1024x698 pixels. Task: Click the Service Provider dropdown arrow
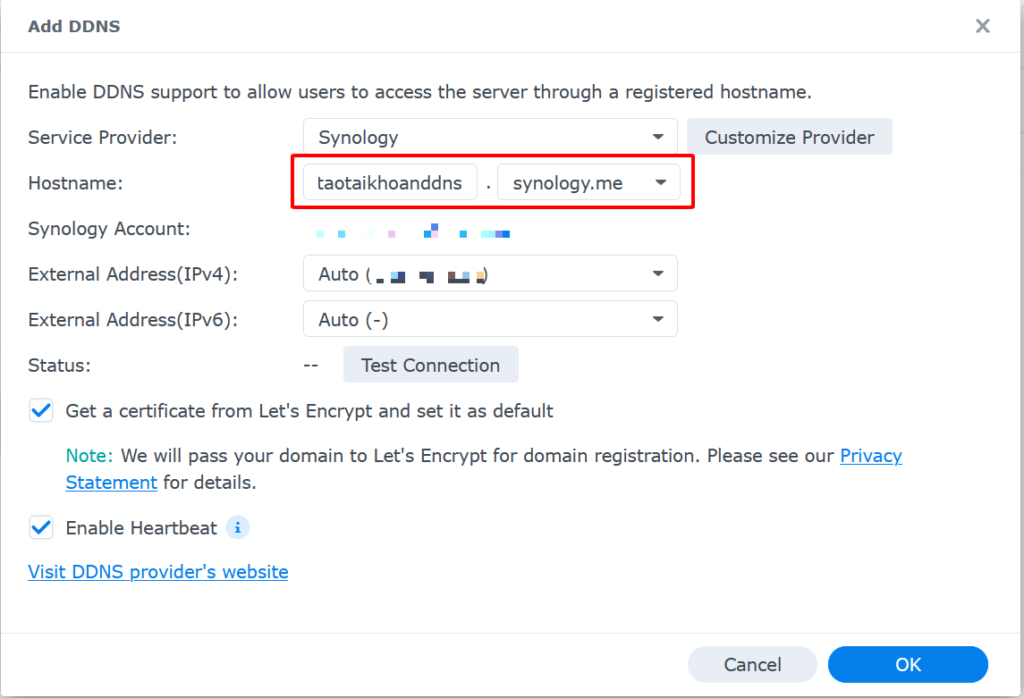(x=659, y=136)
